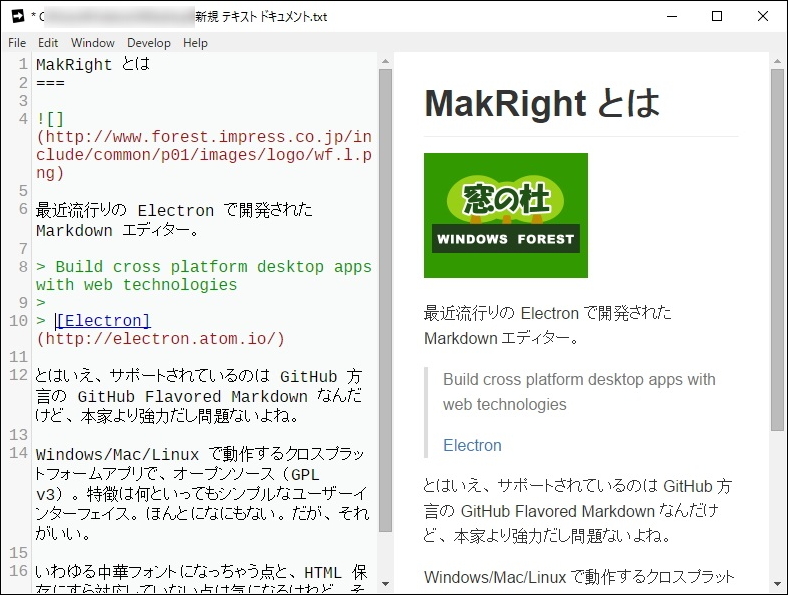Click the '![]' image syntax on line 4
Screen dimensions: 788x595
tap(50, 119)
